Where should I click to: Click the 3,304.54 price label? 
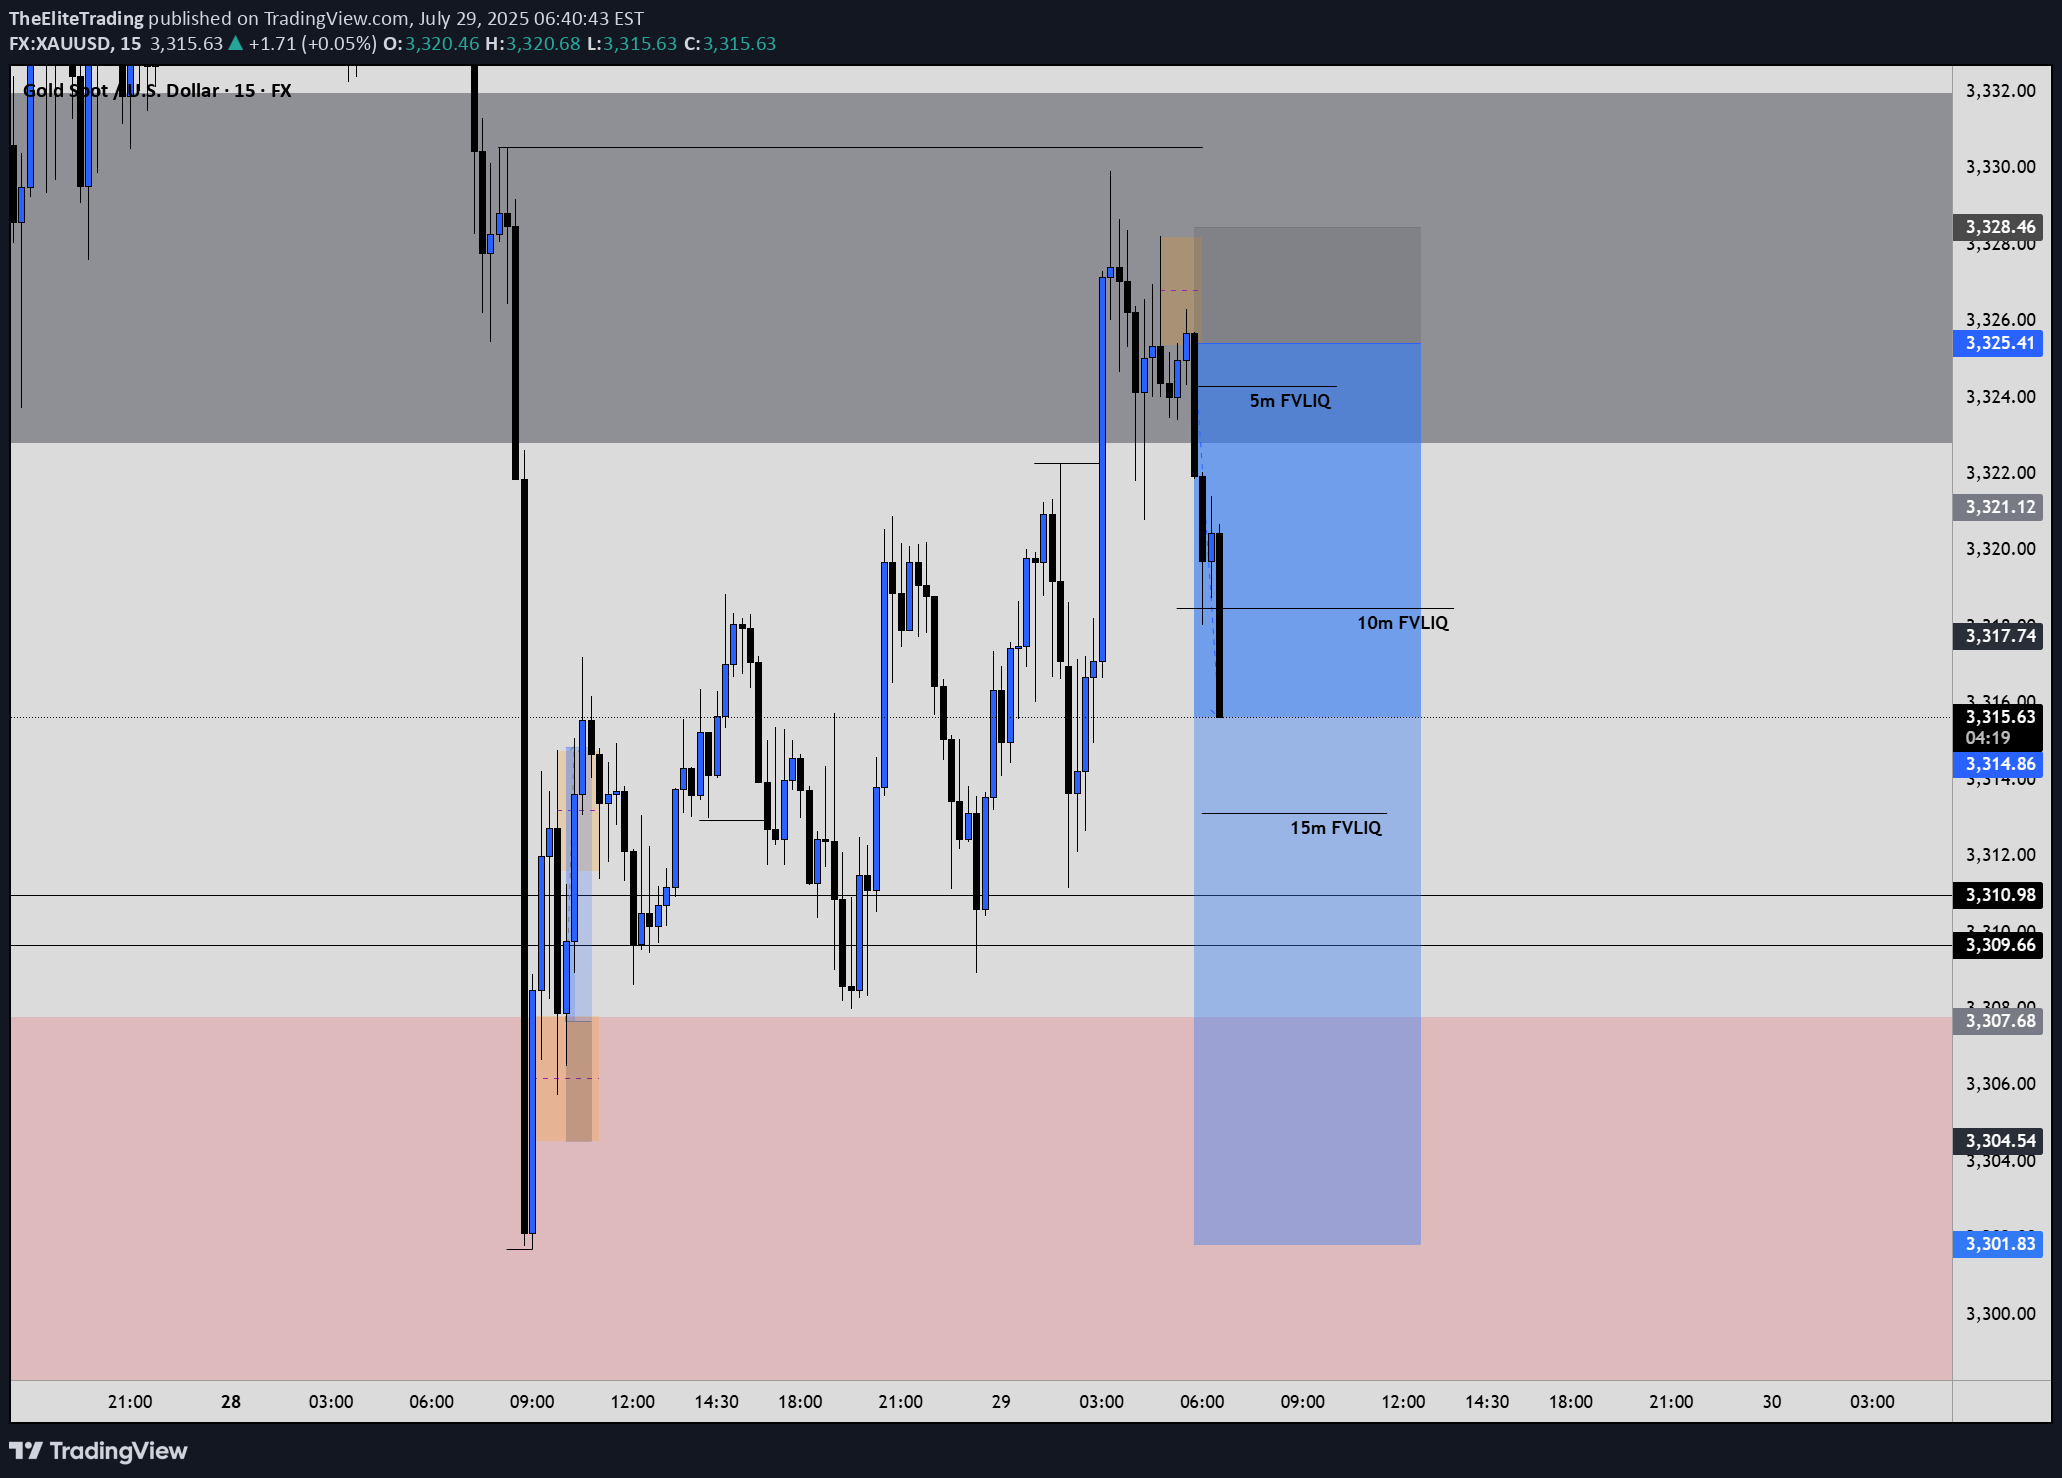[x=1998, y=1141]
